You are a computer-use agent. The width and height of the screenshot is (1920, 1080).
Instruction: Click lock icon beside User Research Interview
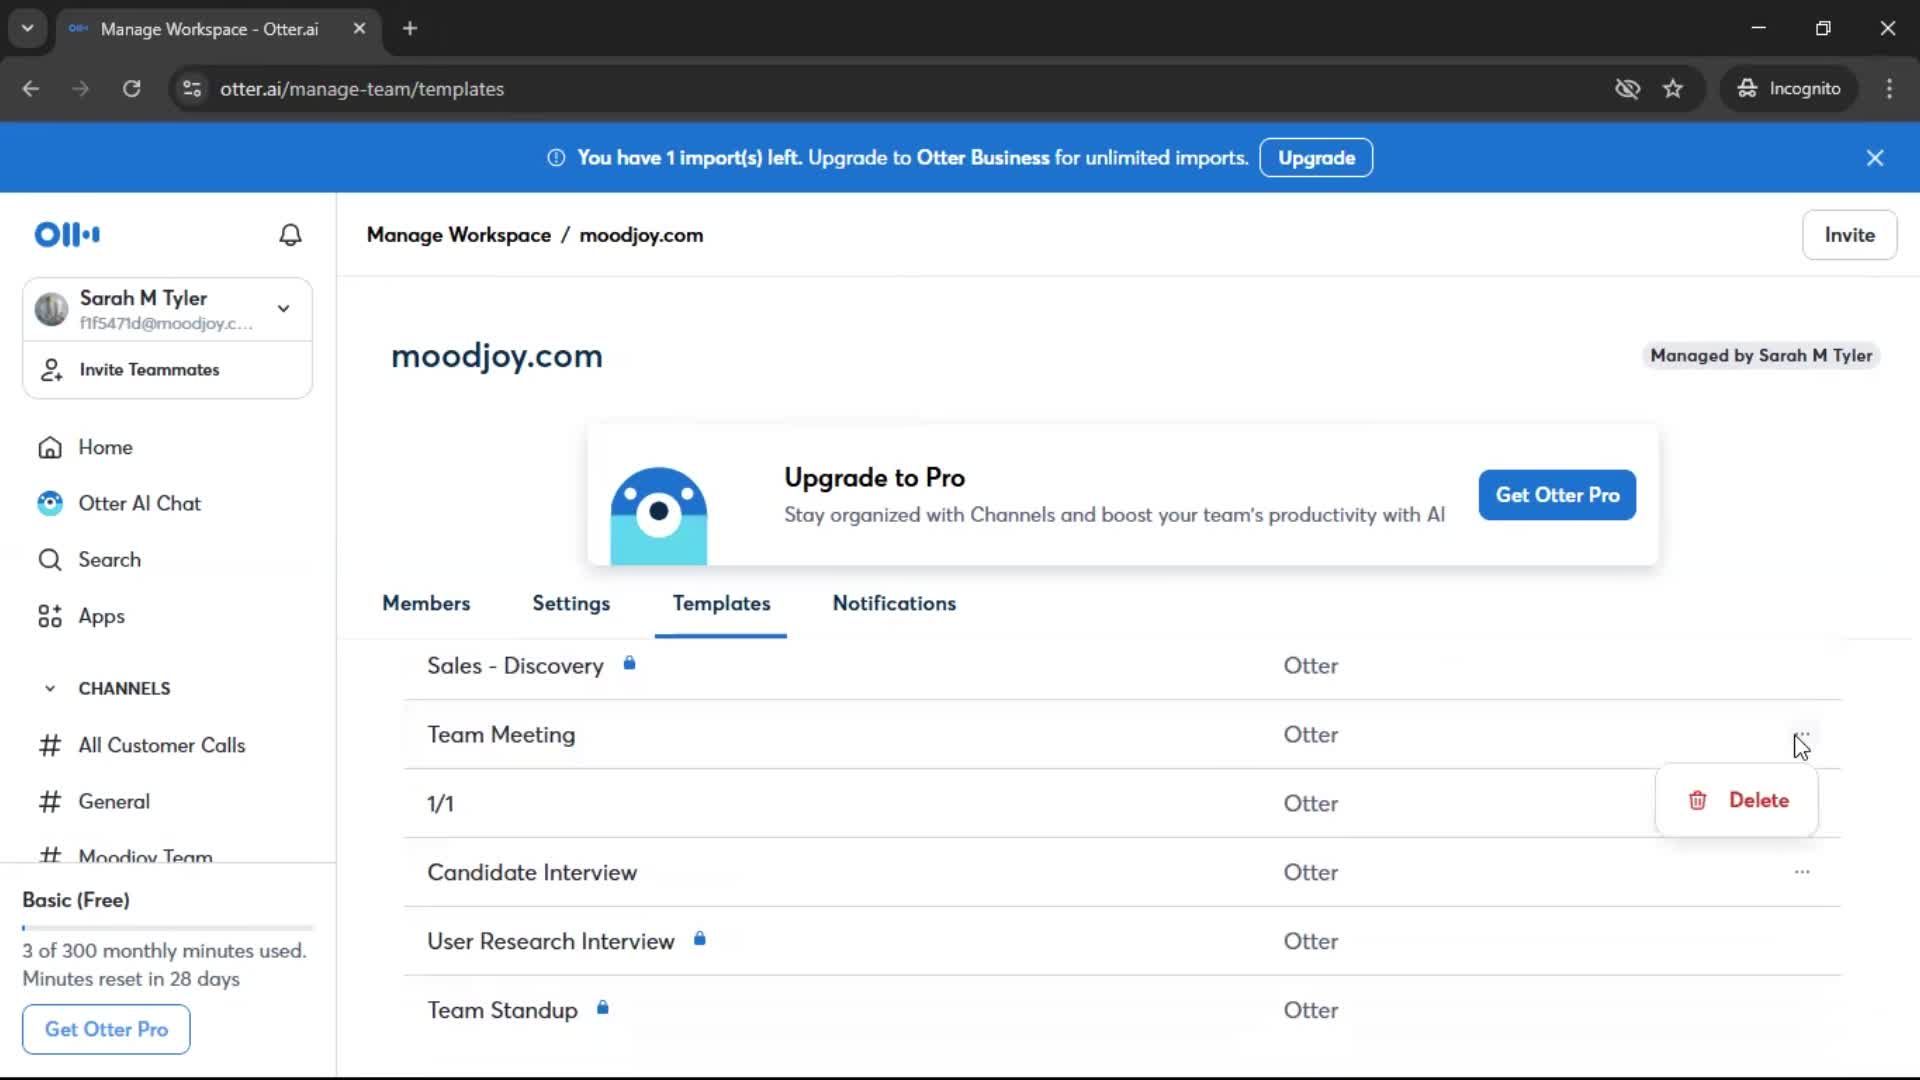point(700,938)
